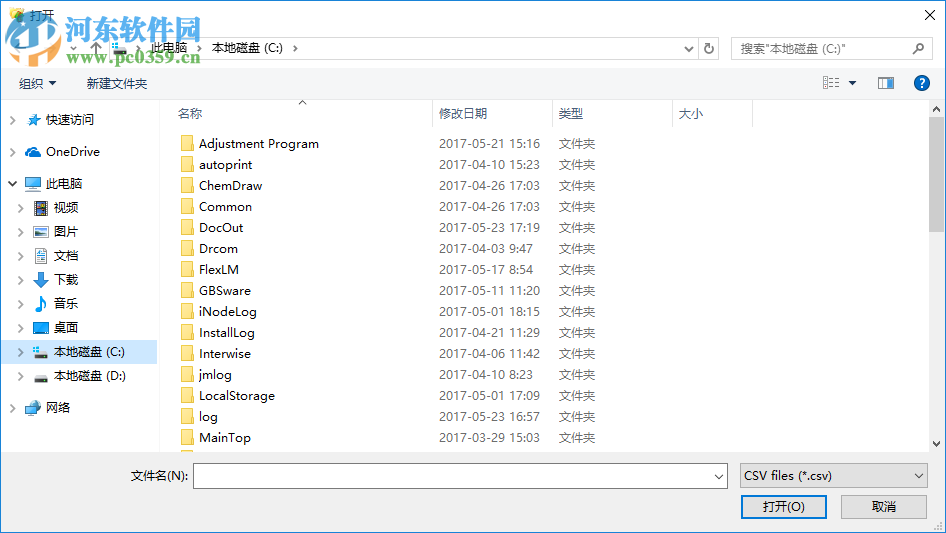Image resolution: width=946 pixels, height=533 pixels.
Task: Click the autoprint folder icon
Action: 187,165
